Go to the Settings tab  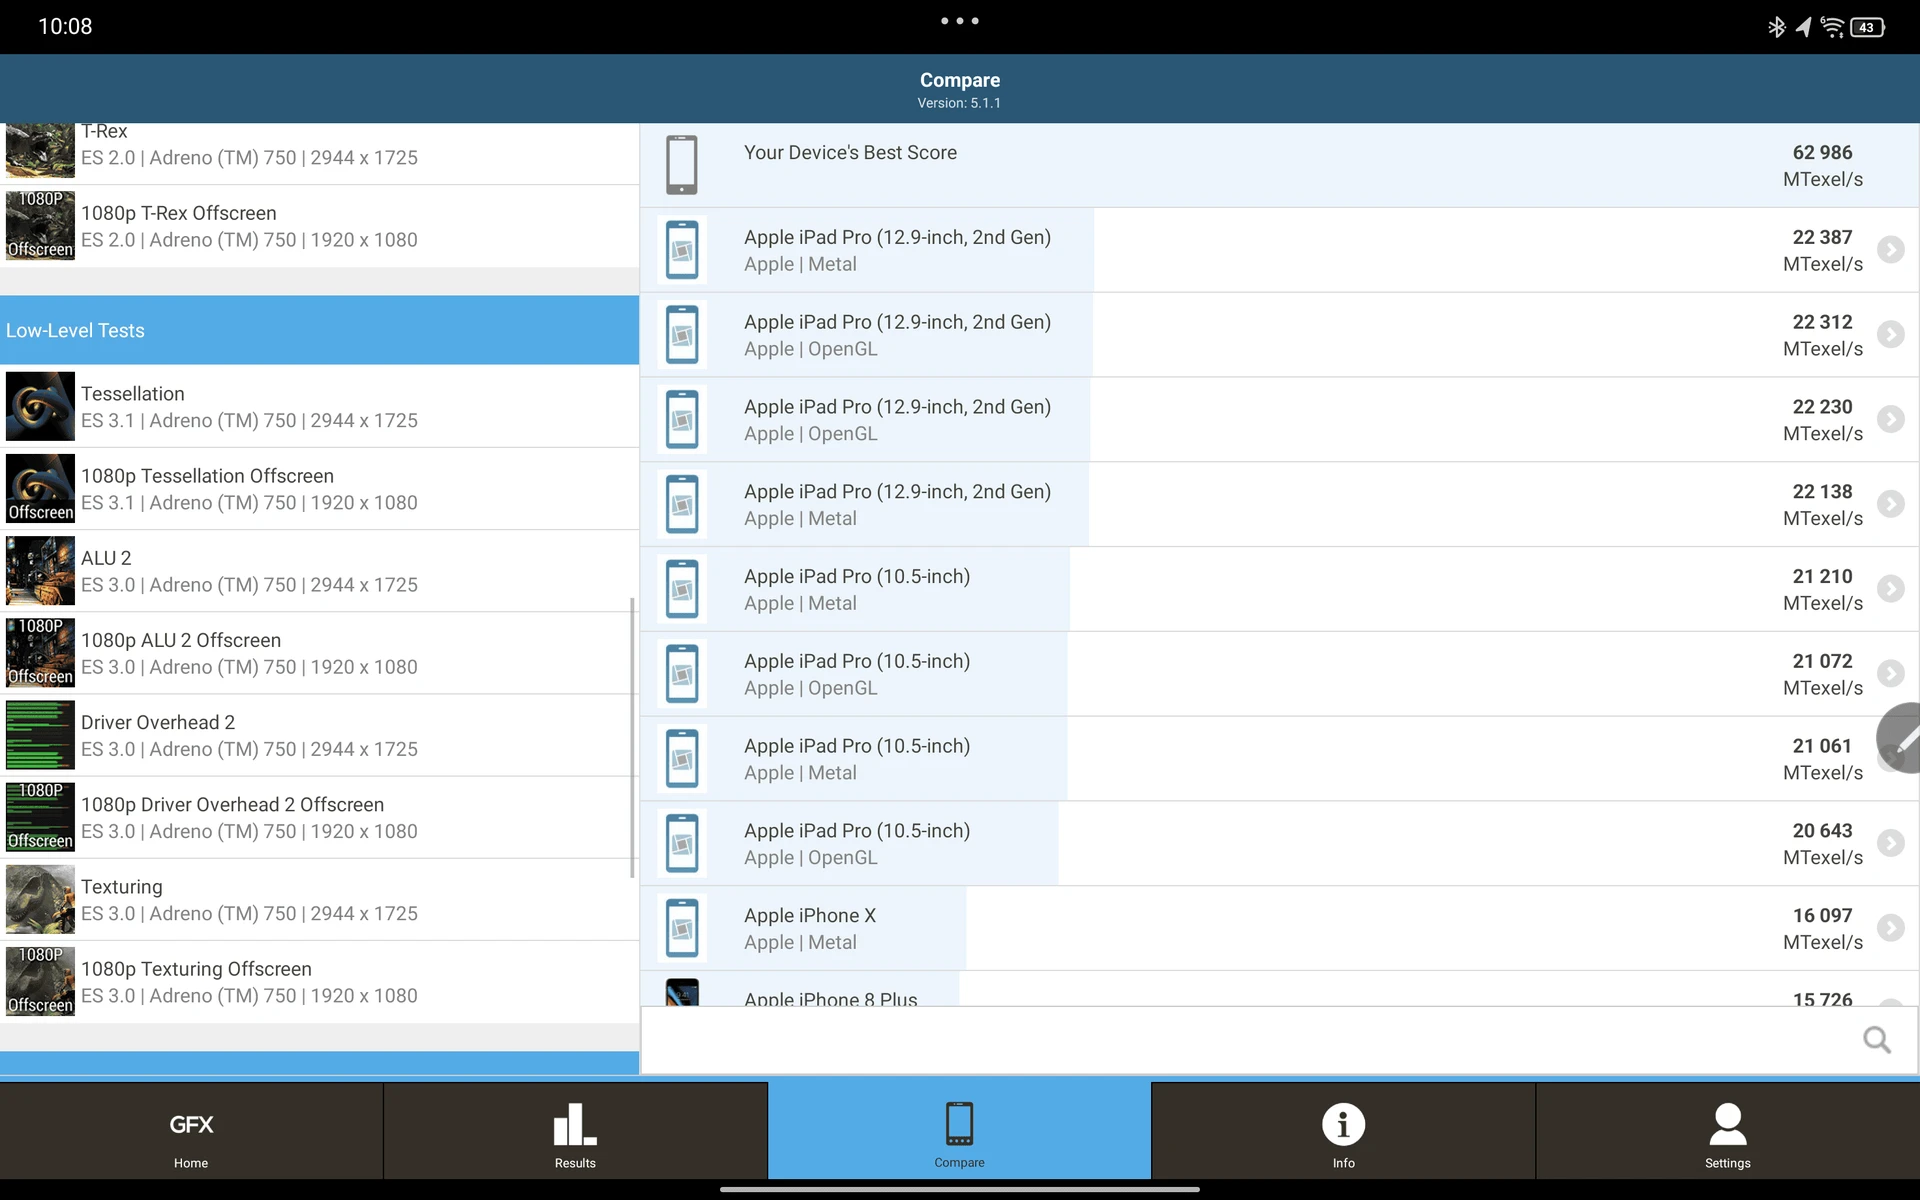pyautogui.click(x=1727, y=1131)
